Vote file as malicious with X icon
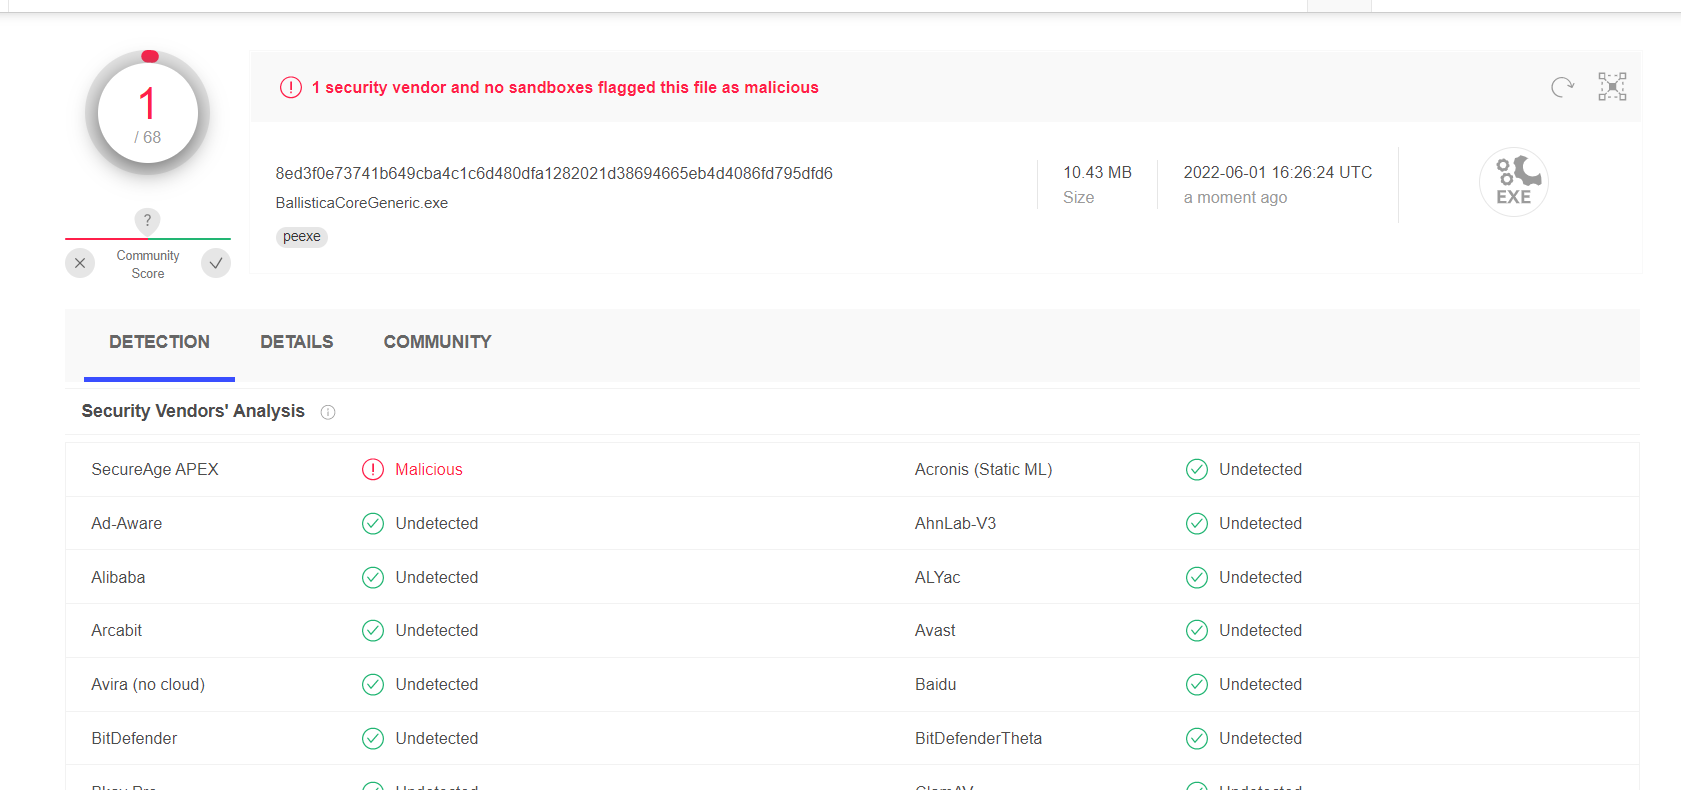The image size is (1681, 790). pos(80,263)
